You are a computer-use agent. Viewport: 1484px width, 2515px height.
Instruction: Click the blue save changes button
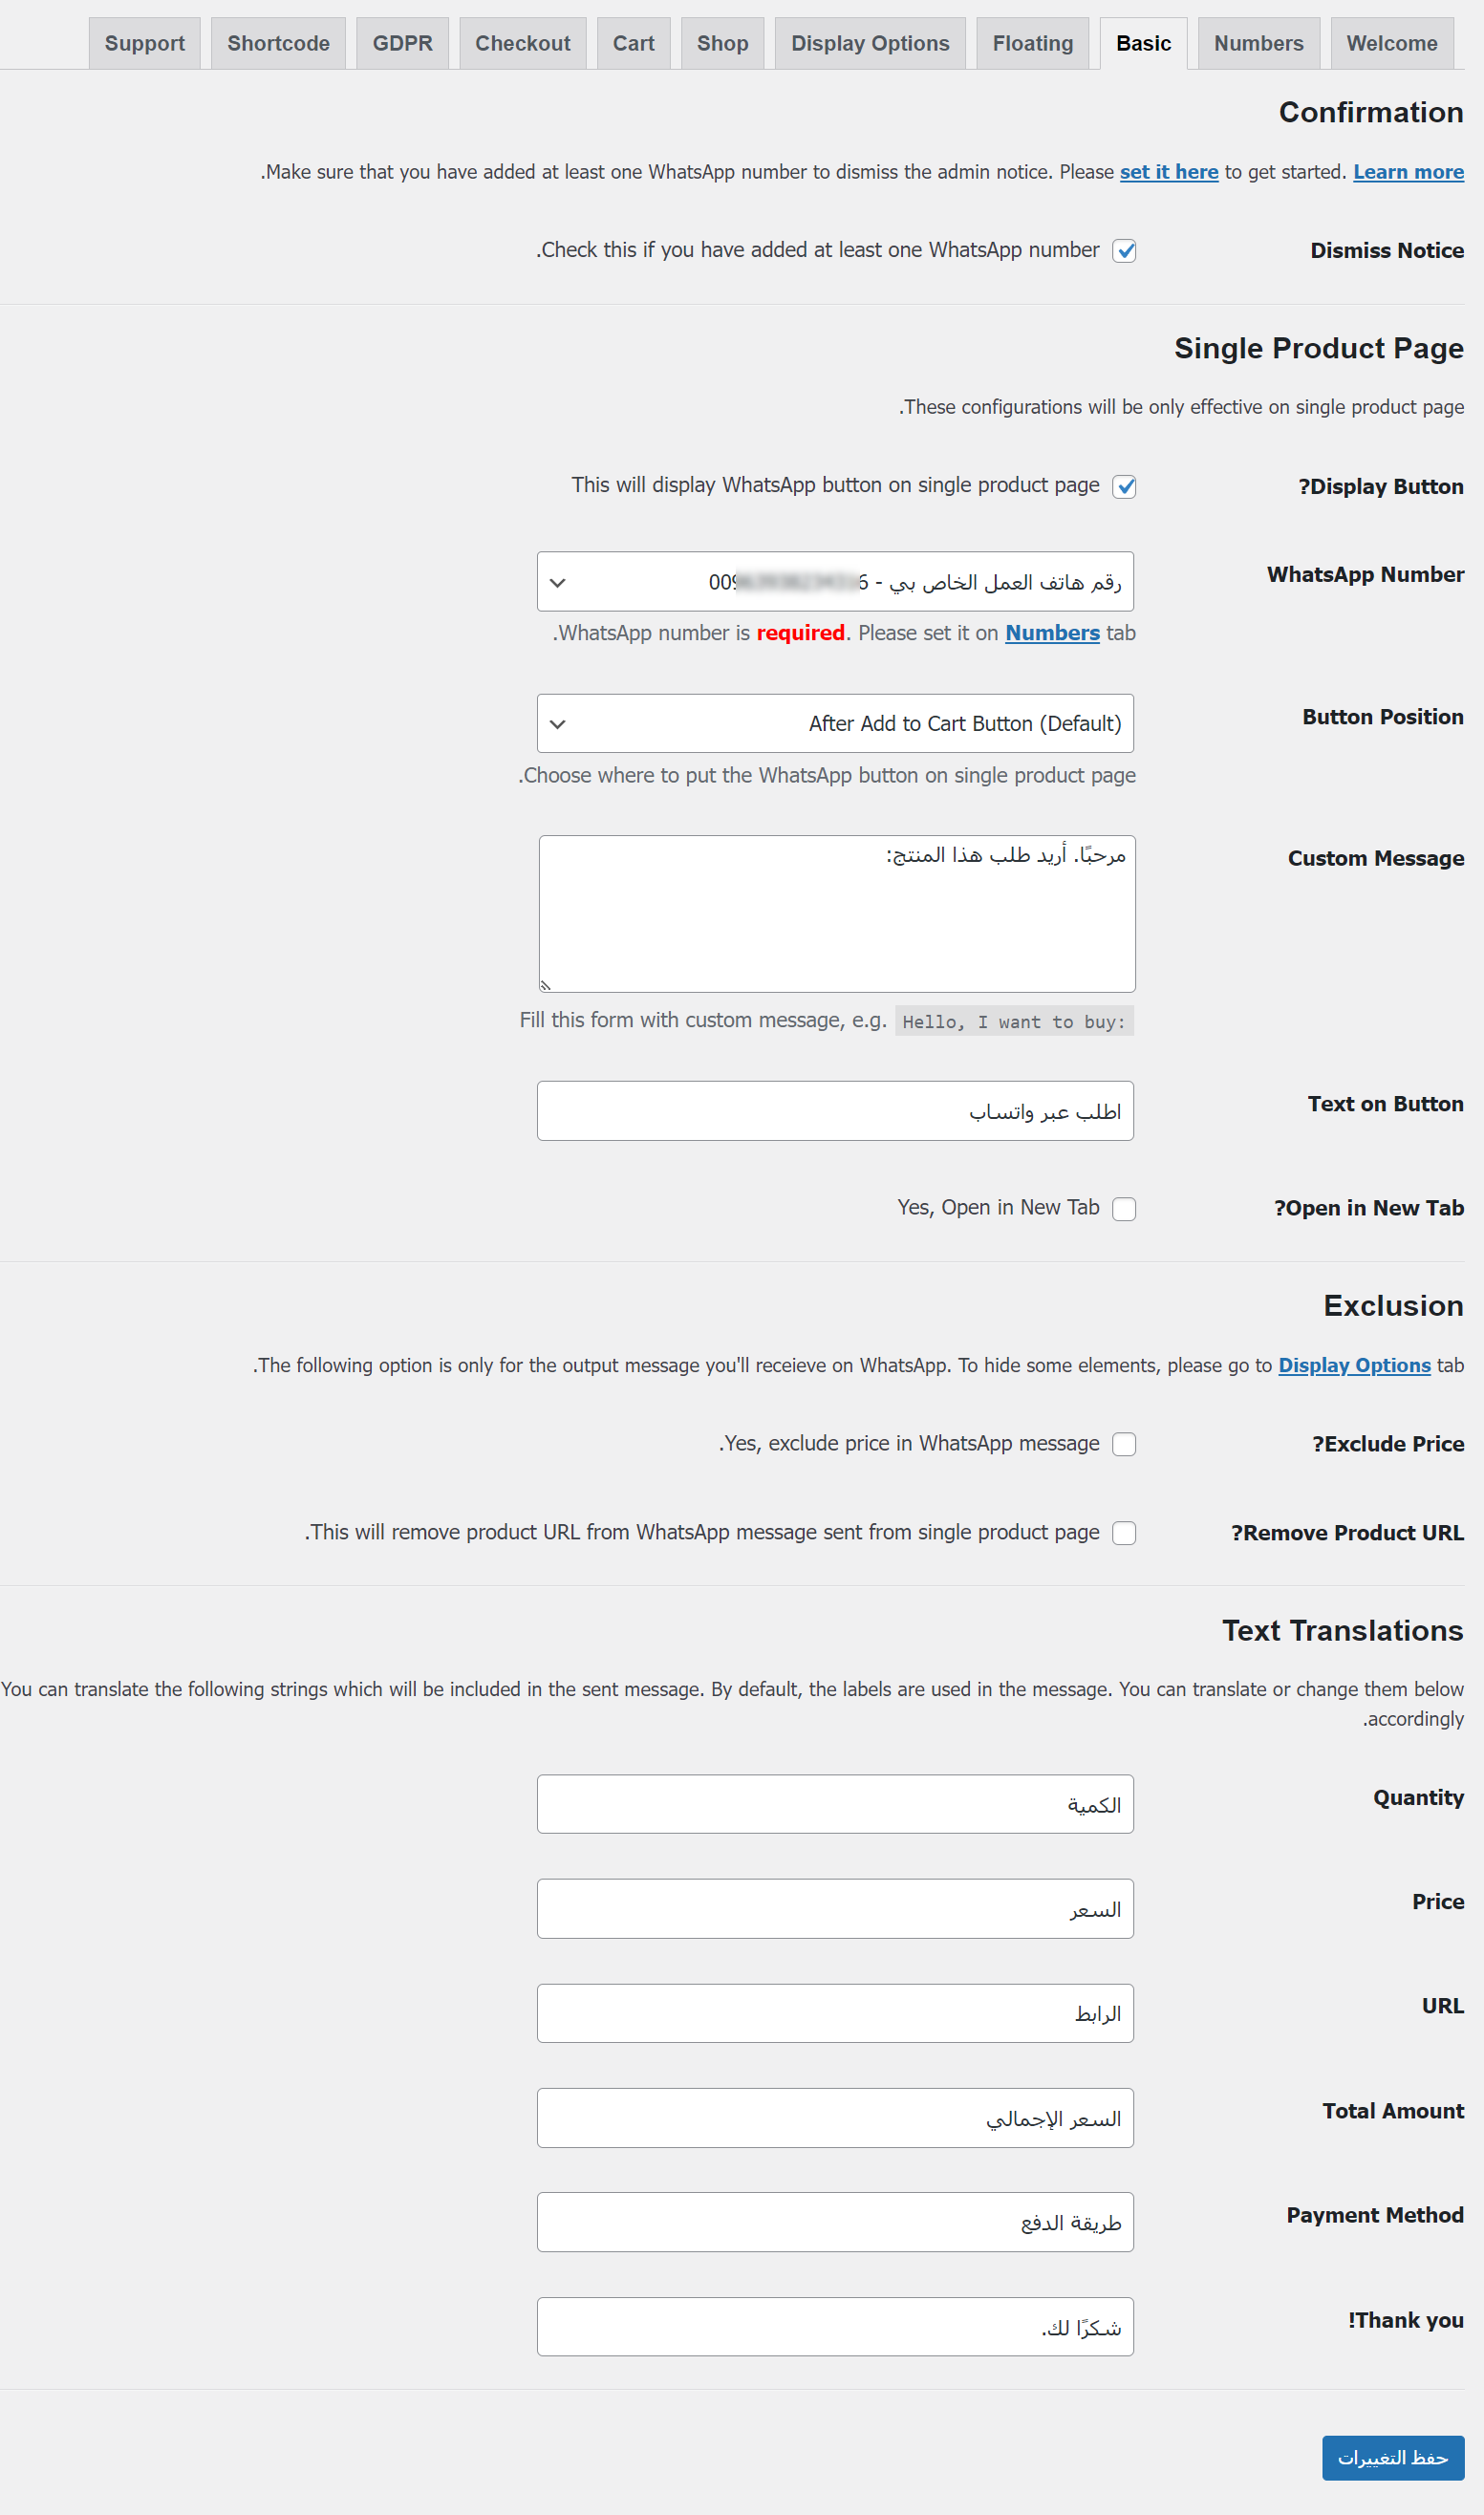tap(1392, 2457)
